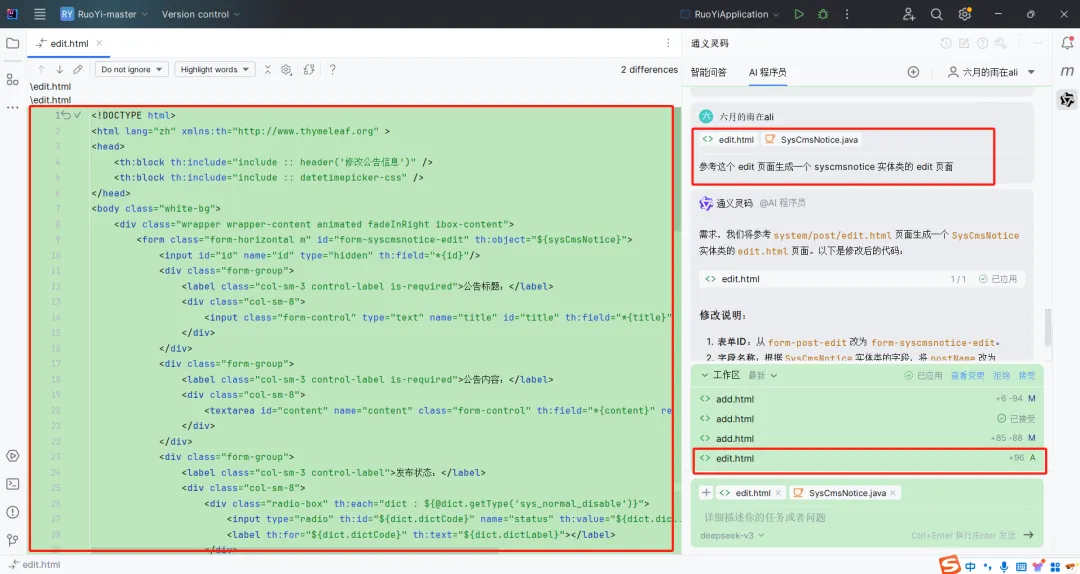Accept the line 1 change checkmark
This screenshot has width=1080, height=574.
[x=78, y=116]
